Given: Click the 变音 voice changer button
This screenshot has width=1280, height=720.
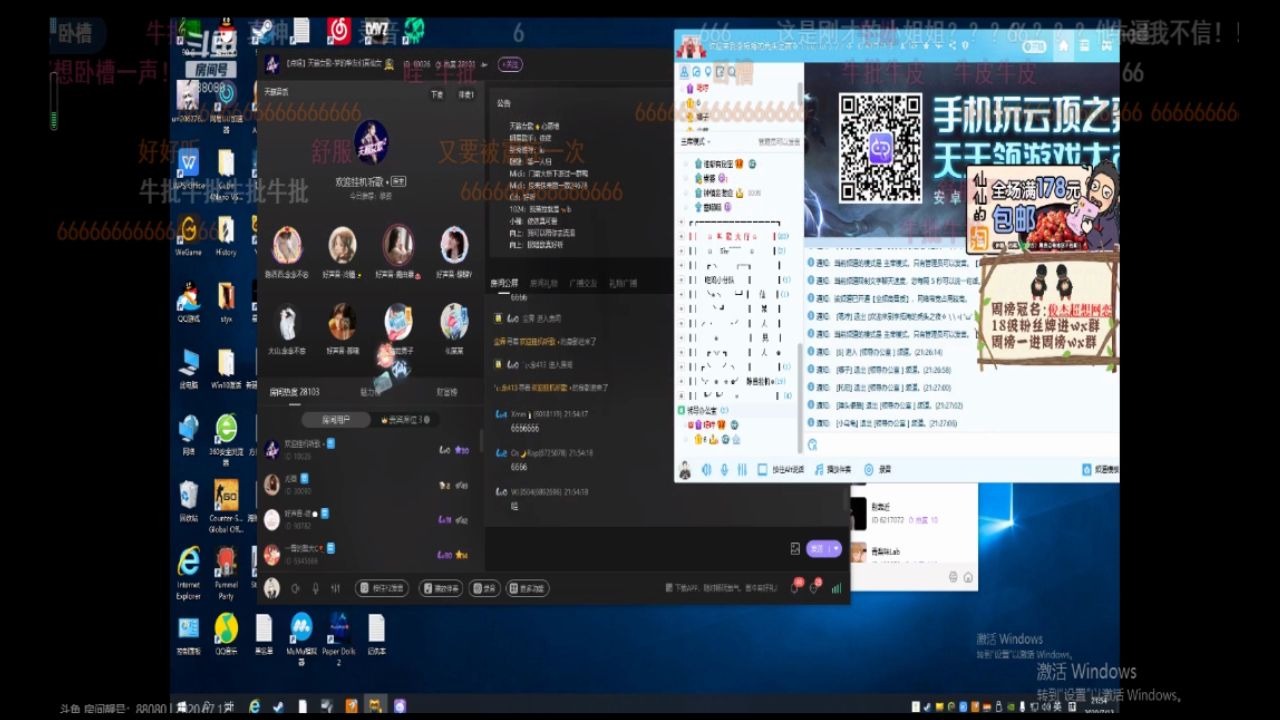Looking at the screenshot, I should 484,588.
